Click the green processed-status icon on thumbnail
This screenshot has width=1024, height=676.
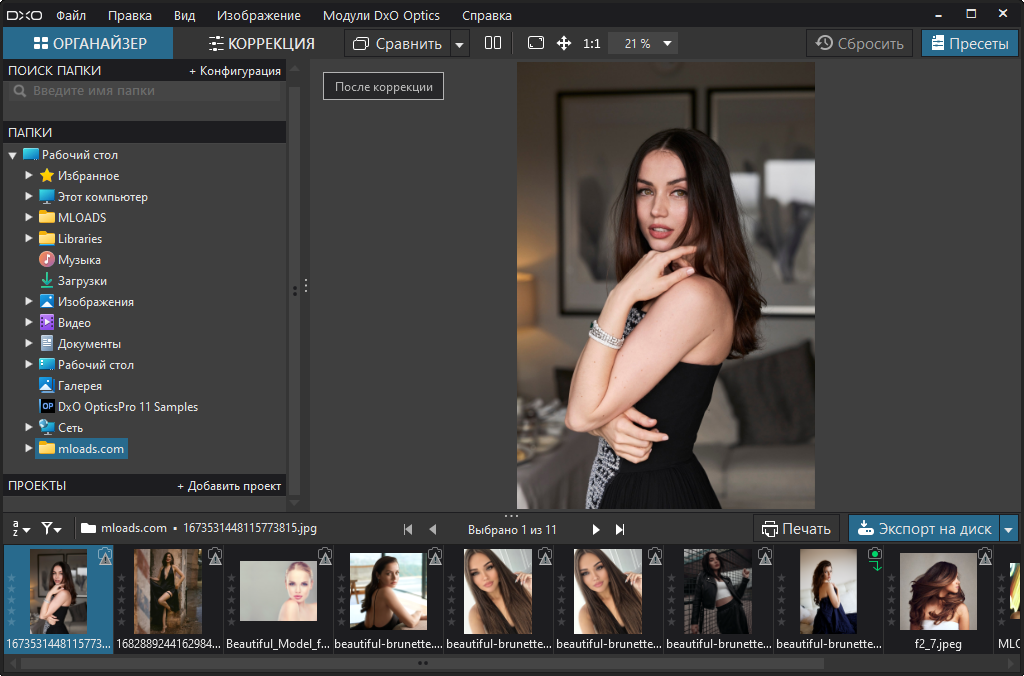point(875,558)
